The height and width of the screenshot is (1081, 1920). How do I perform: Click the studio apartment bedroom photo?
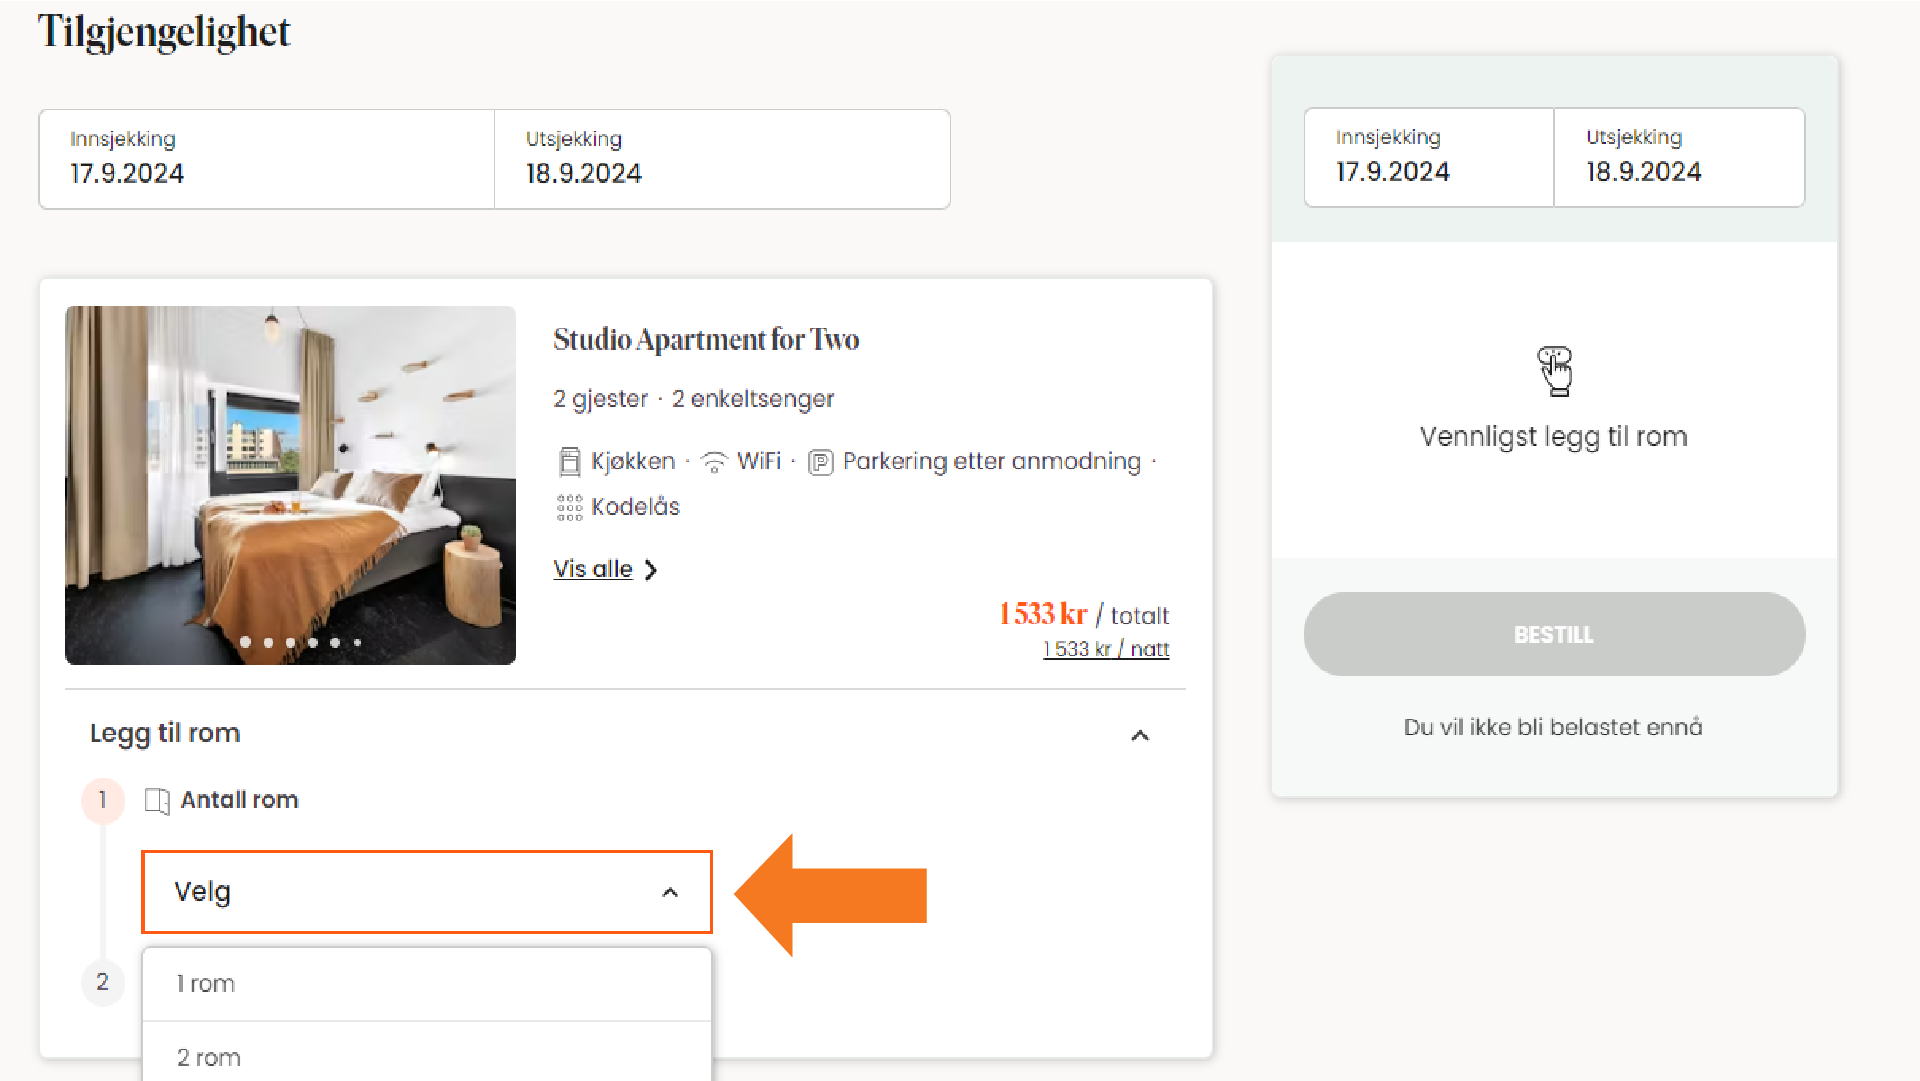click(x=290, y=485)
